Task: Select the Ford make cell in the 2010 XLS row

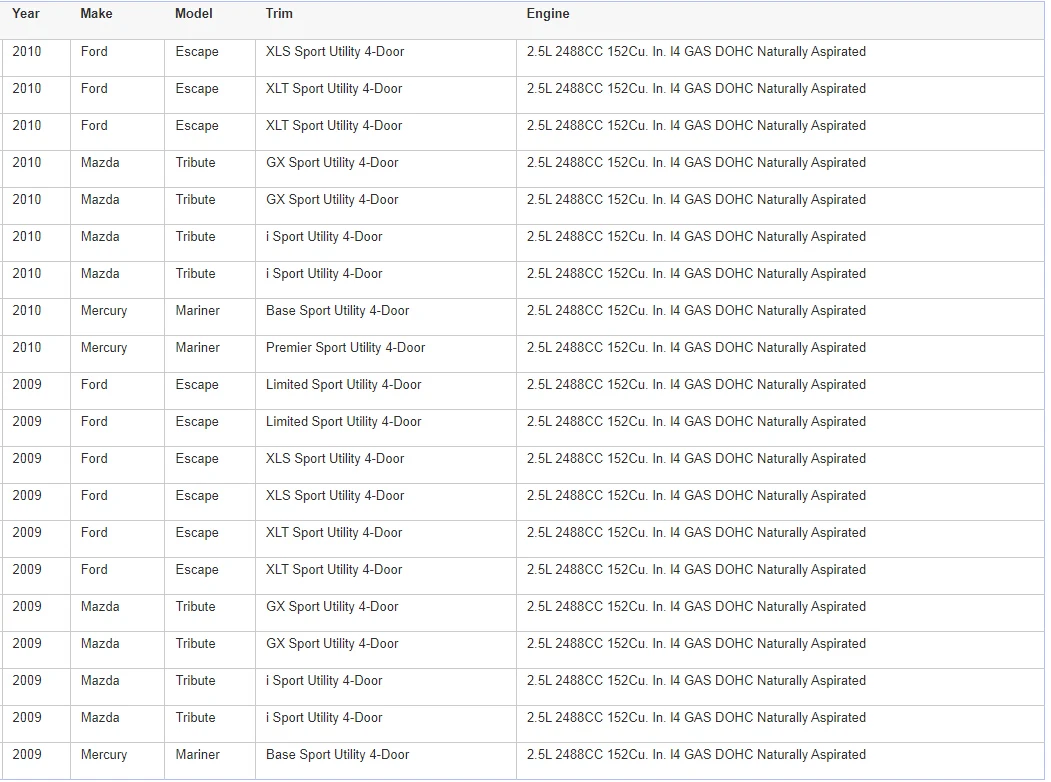Action: pyautogui.click(x=117, y=58)
